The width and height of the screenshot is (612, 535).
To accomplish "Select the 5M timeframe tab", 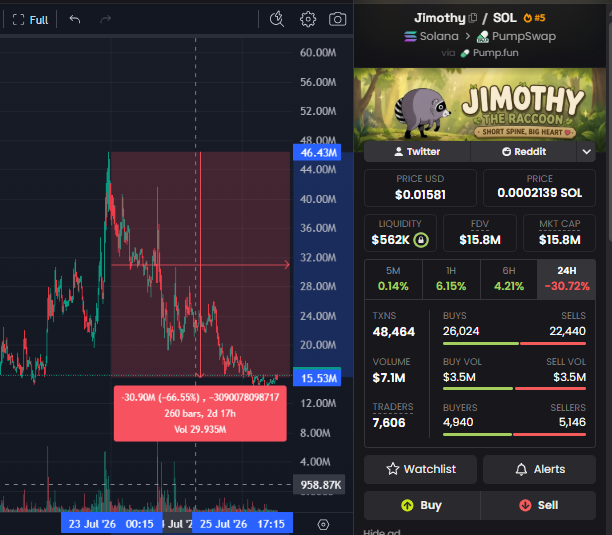I will (393, 280).
